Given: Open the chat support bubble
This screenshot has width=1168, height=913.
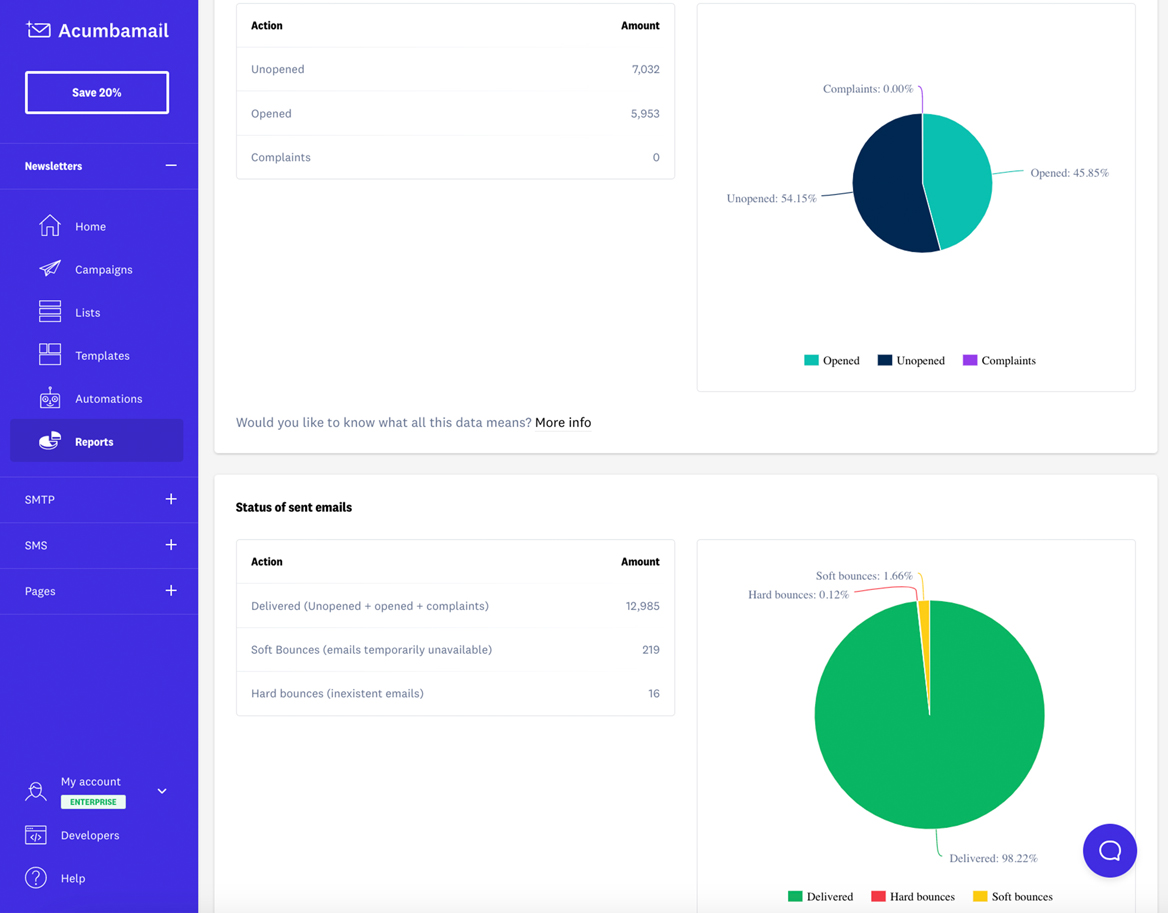Looking at the screenshot, I should [1109, 850].
